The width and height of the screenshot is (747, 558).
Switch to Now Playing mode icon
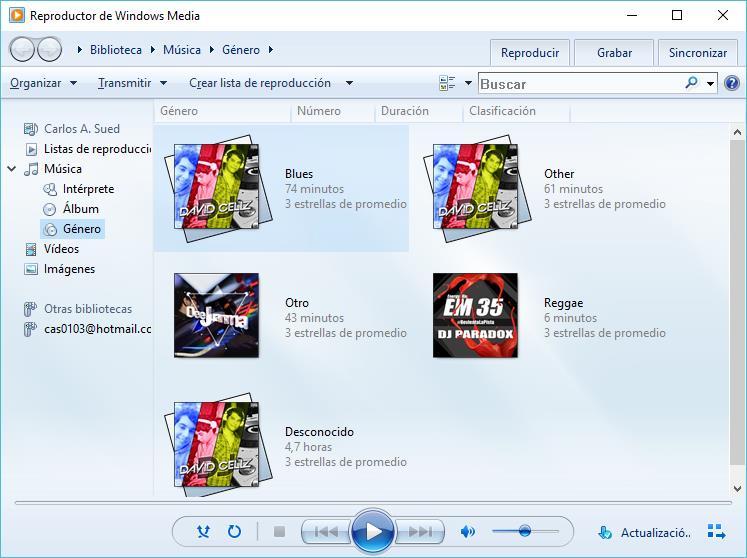717,532
